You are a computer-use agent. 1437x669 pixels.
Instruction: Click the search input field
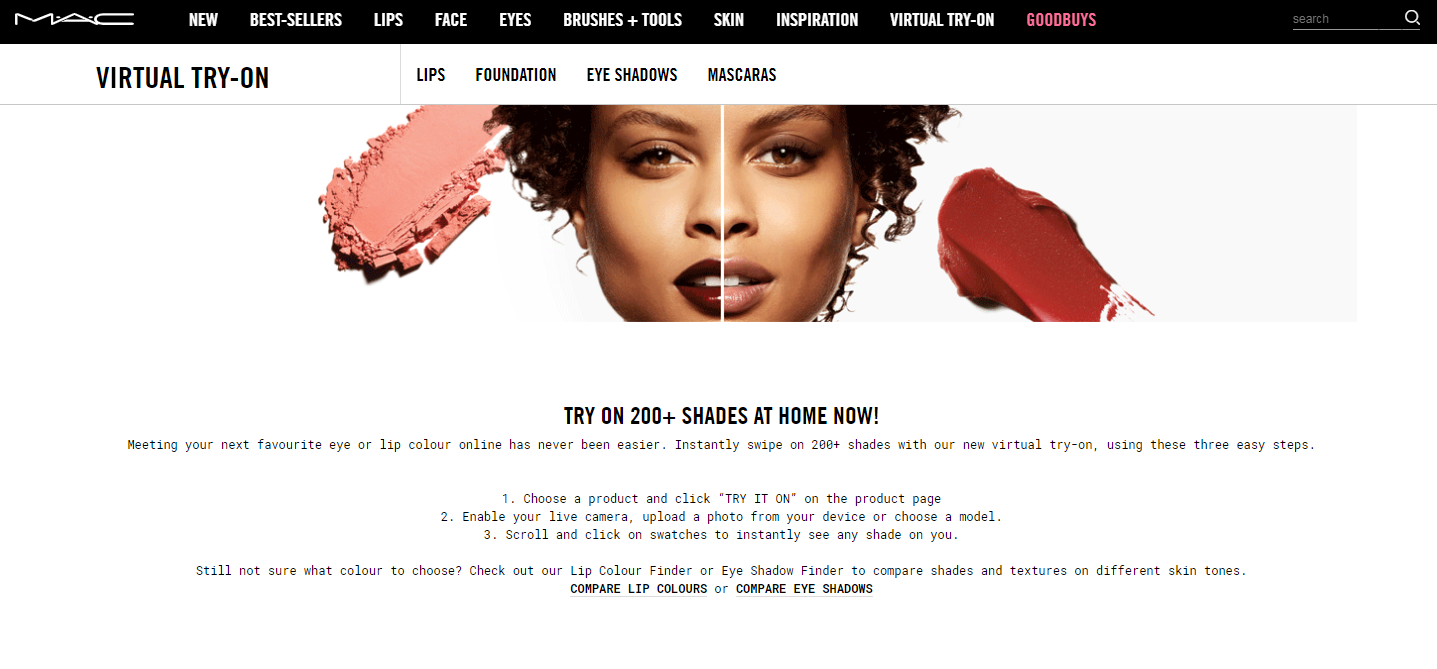(x=1346, y=19)
